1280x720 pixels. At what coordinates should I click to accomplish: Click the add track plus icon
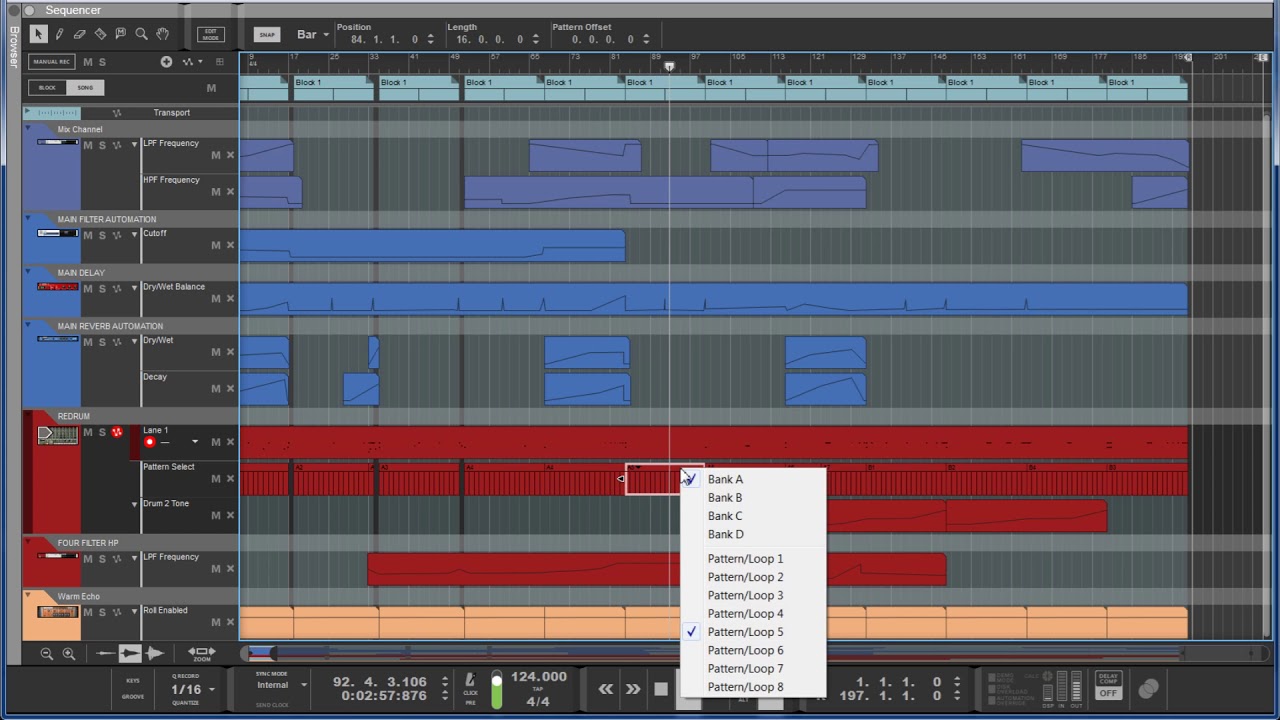(x=166, y=62)
